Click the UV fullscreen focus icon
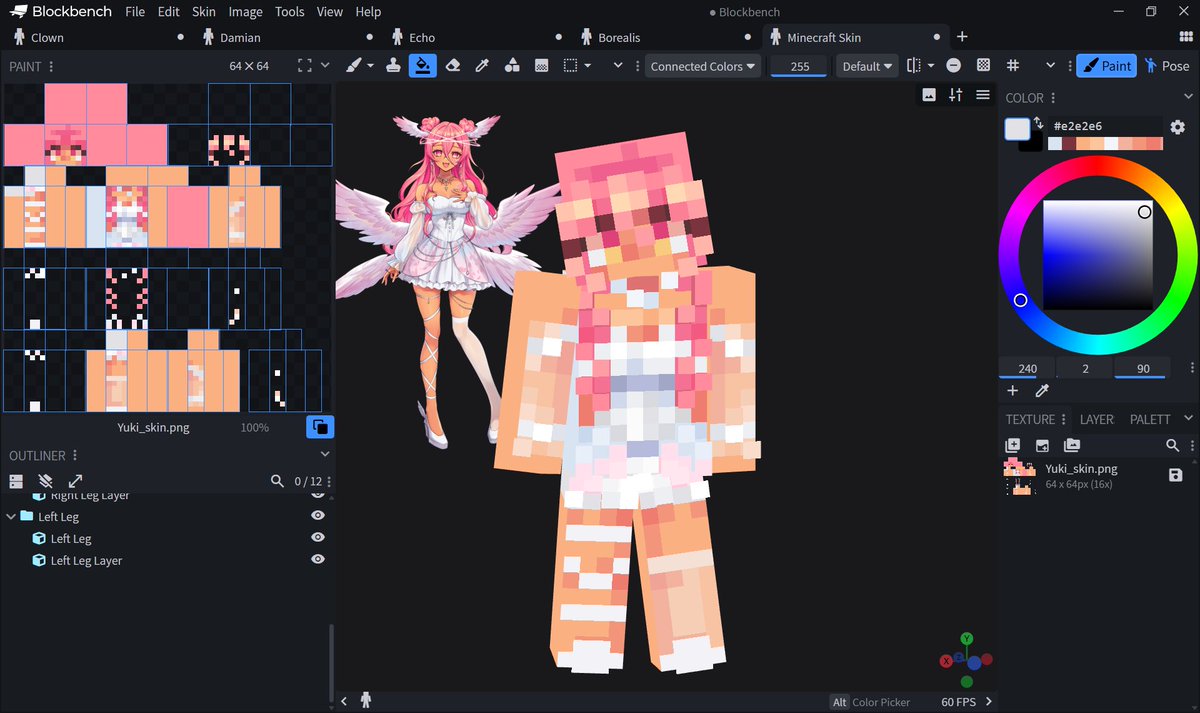 click(x=305, y=66)
